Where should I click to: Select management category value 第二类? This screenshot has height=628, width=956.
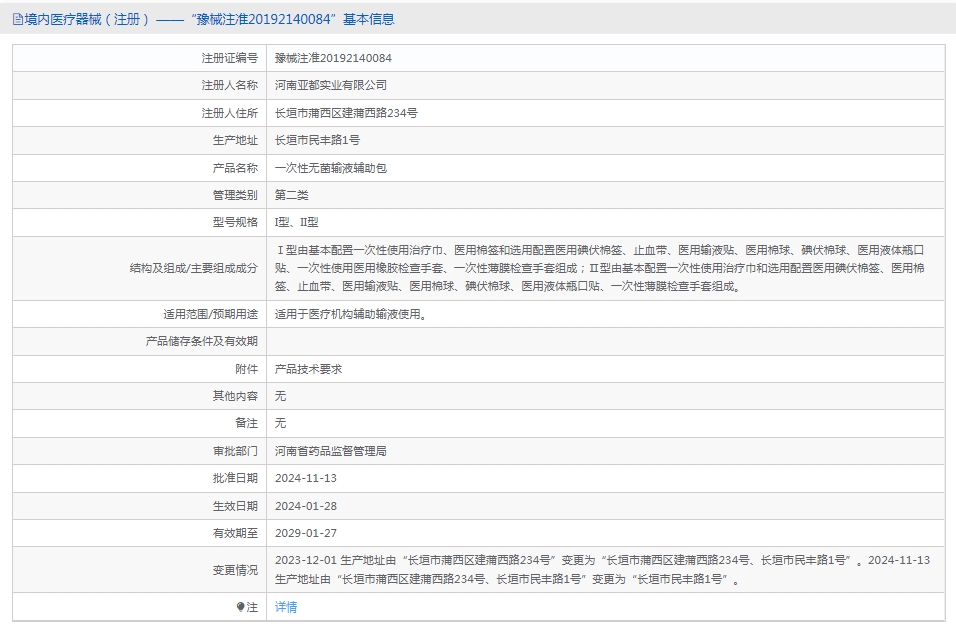291,195
